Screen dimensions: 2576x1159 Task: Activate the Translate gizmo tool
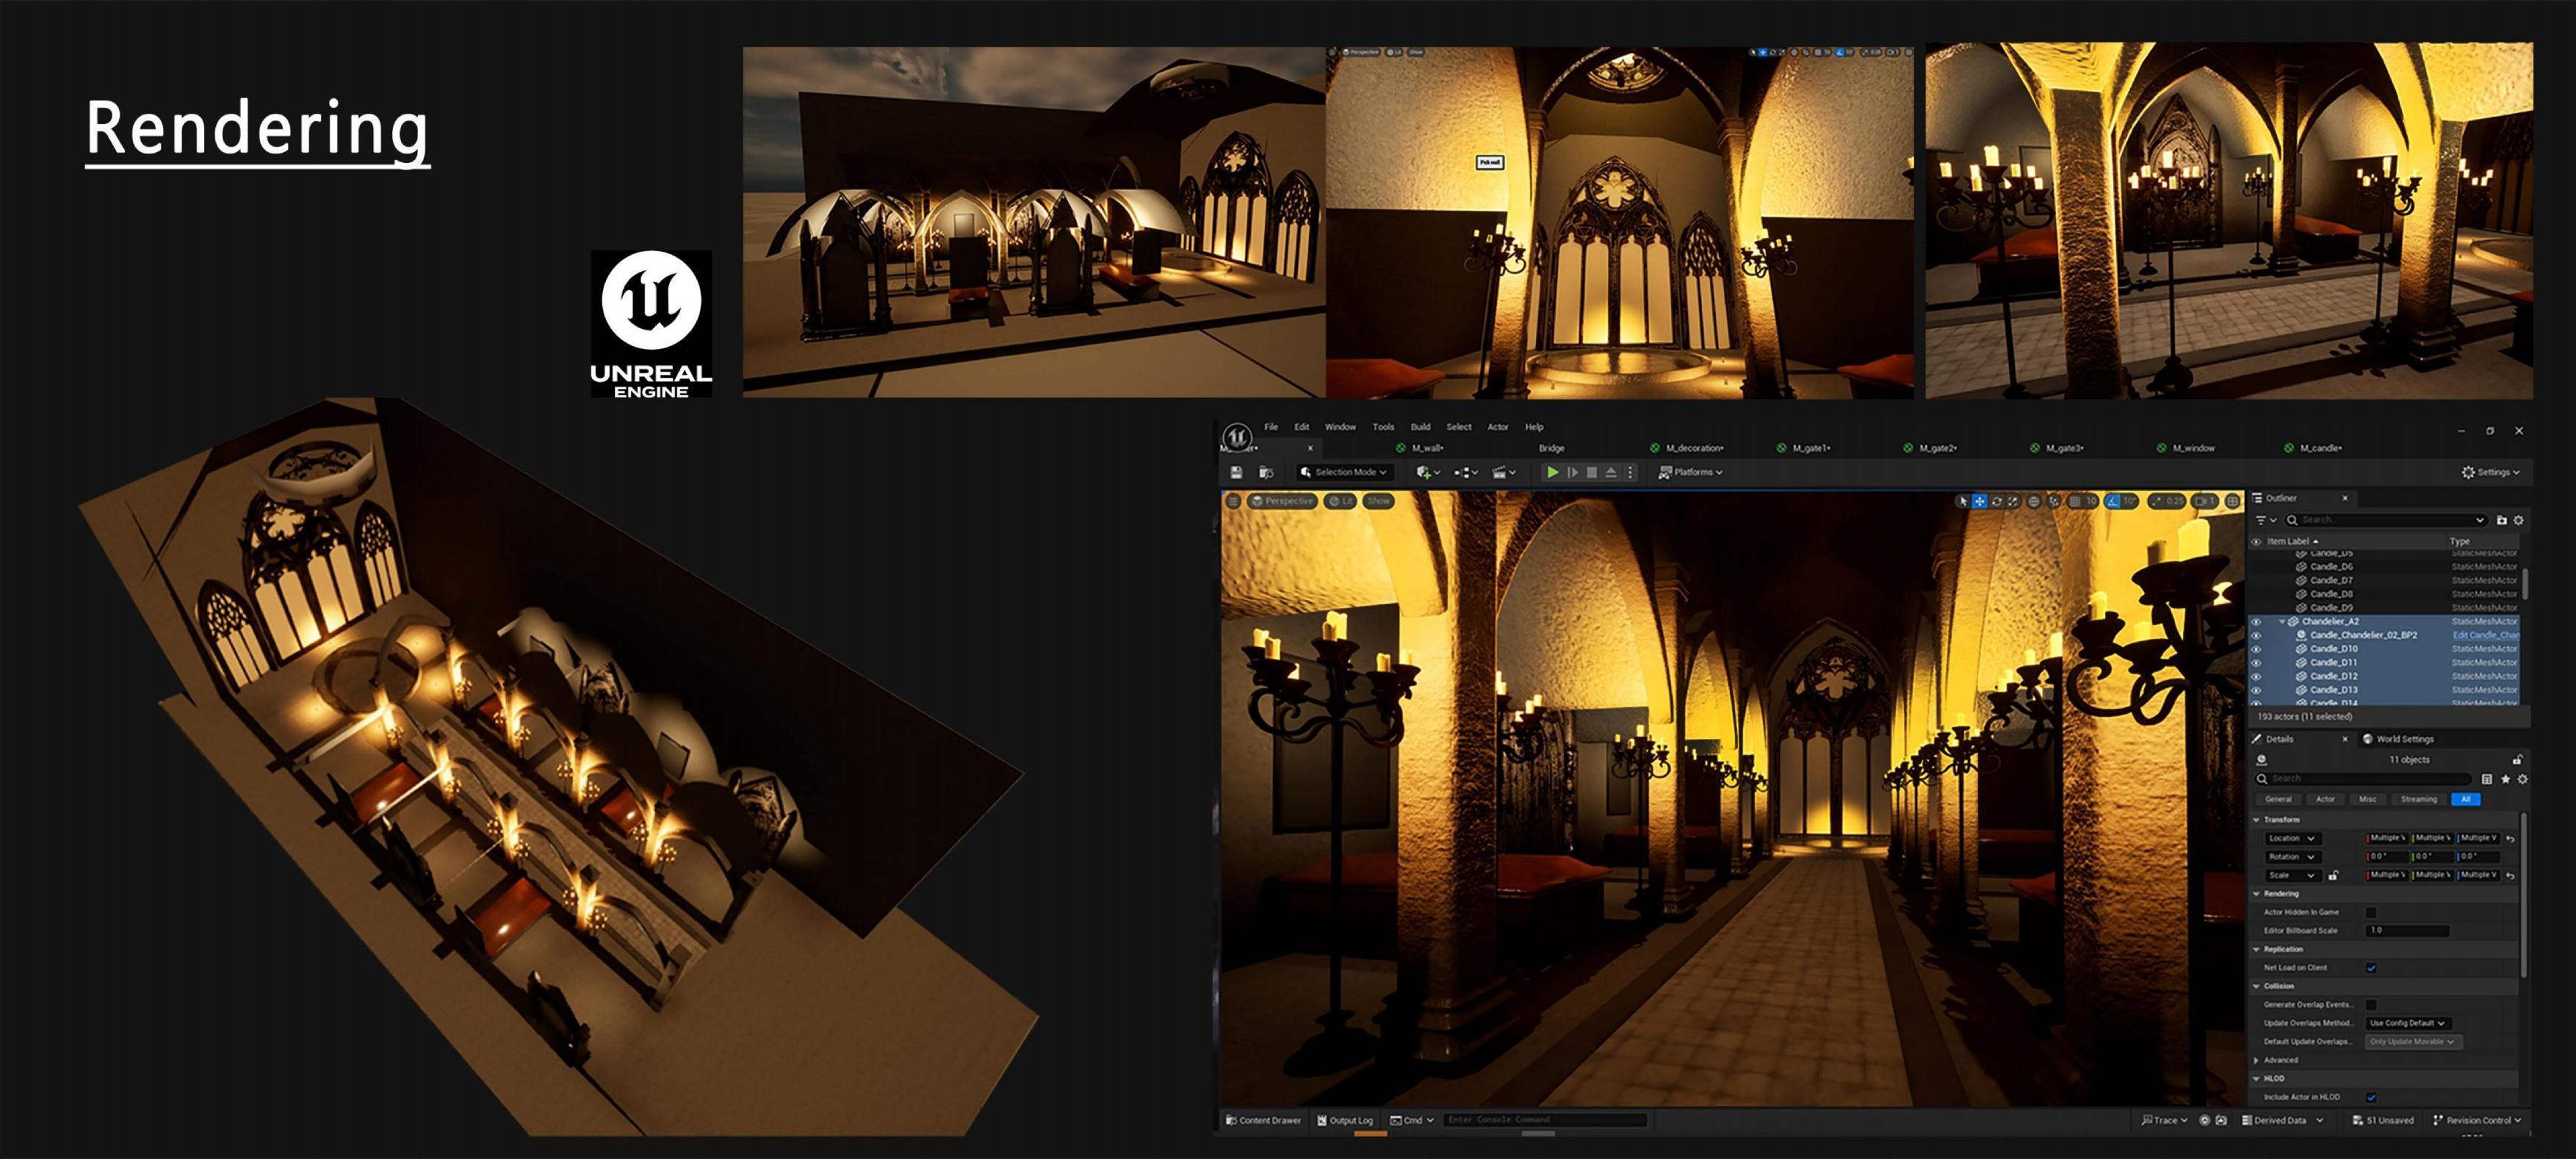tap(1979, 501)
